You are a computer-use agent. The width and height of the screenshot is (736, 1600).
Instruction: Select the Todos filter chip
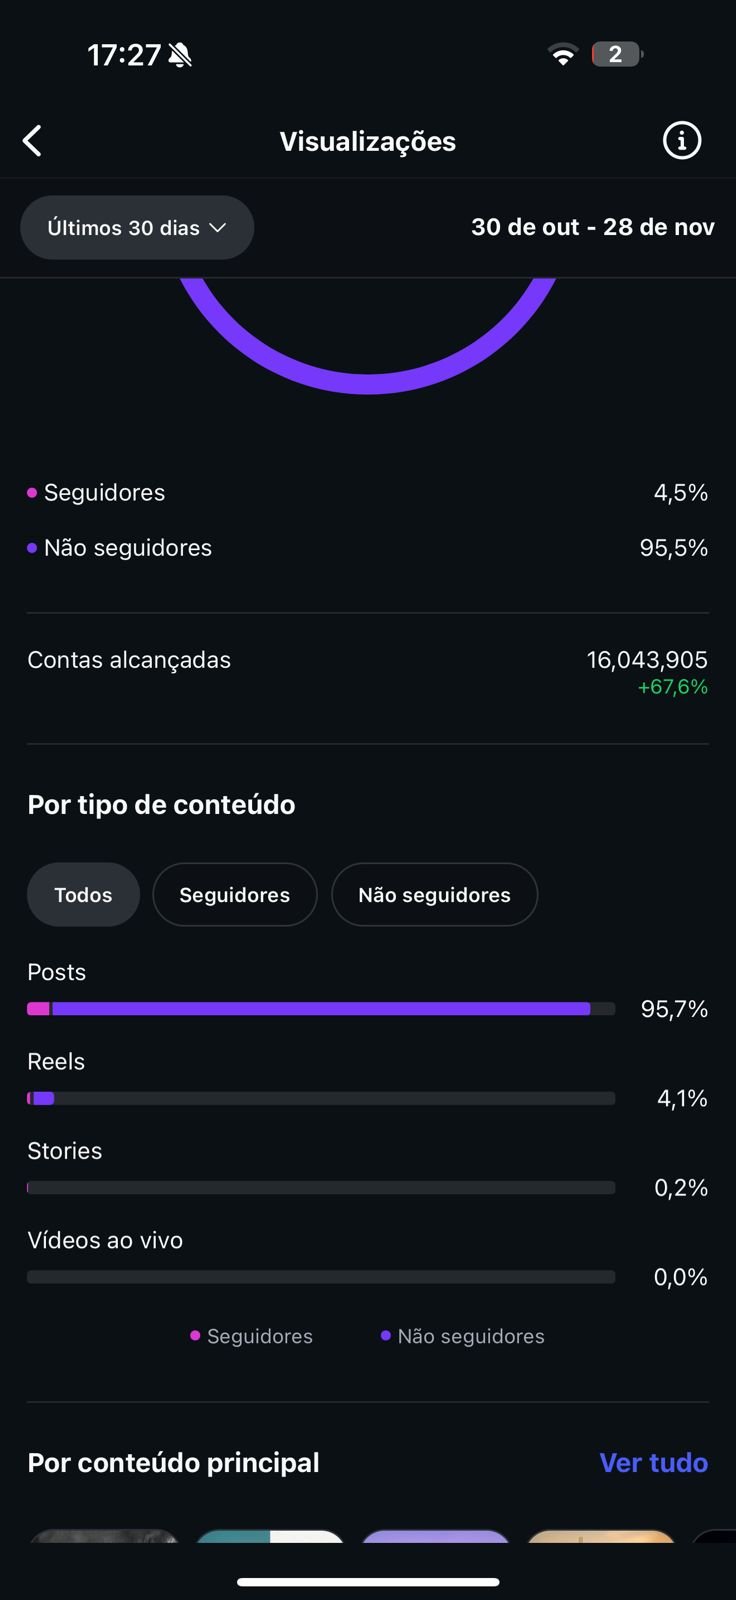click(x=83, y=895)
